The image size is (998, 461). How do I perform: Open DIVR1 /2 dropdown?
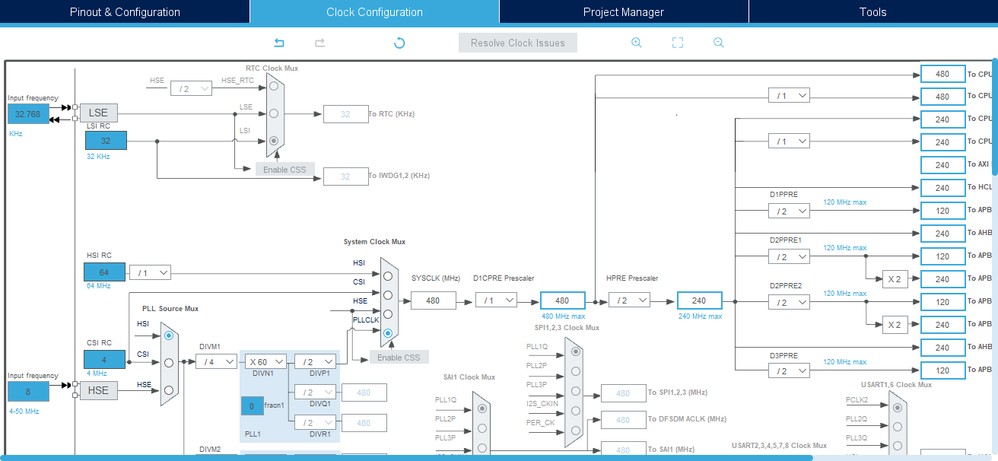[x=315, y=422]
